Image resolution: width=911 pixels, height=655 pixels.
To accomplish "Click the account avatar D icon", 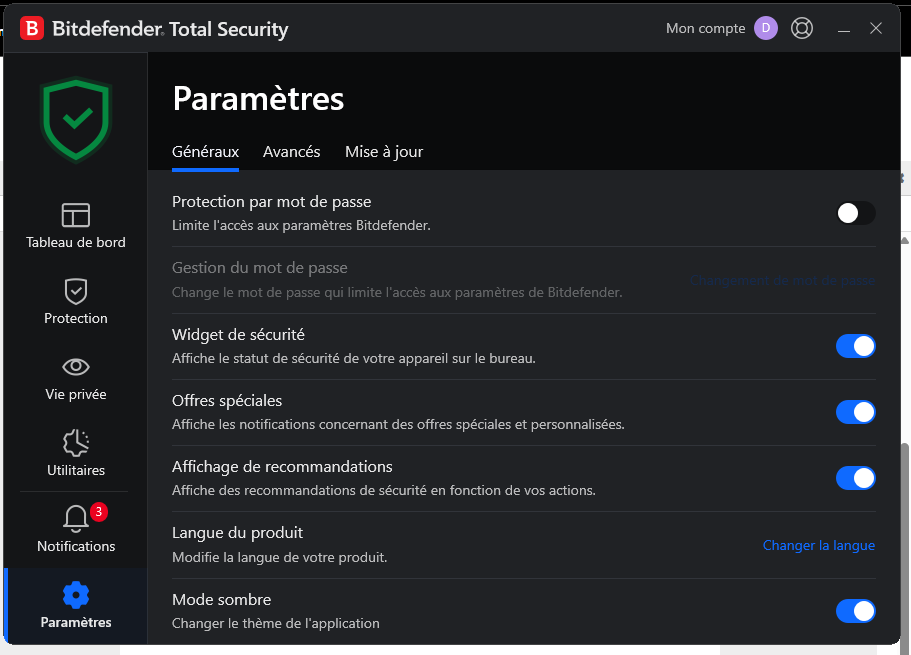I will (x=766, y=28).
